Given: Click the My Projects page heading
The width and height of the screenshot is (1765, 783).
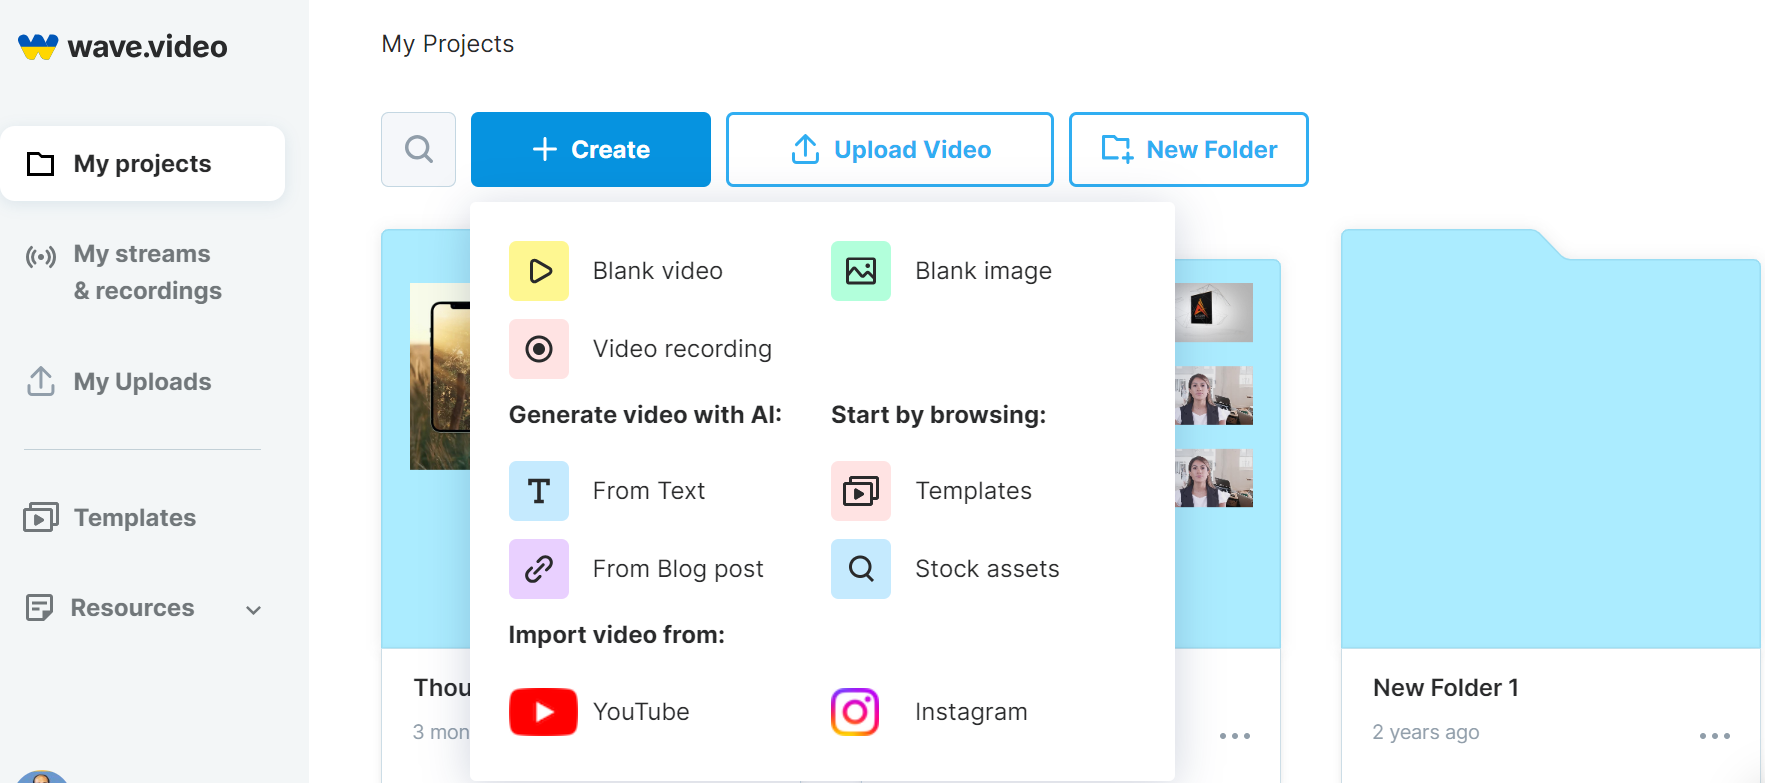Looking at the screenshot, I should click(x=448, y=44).
